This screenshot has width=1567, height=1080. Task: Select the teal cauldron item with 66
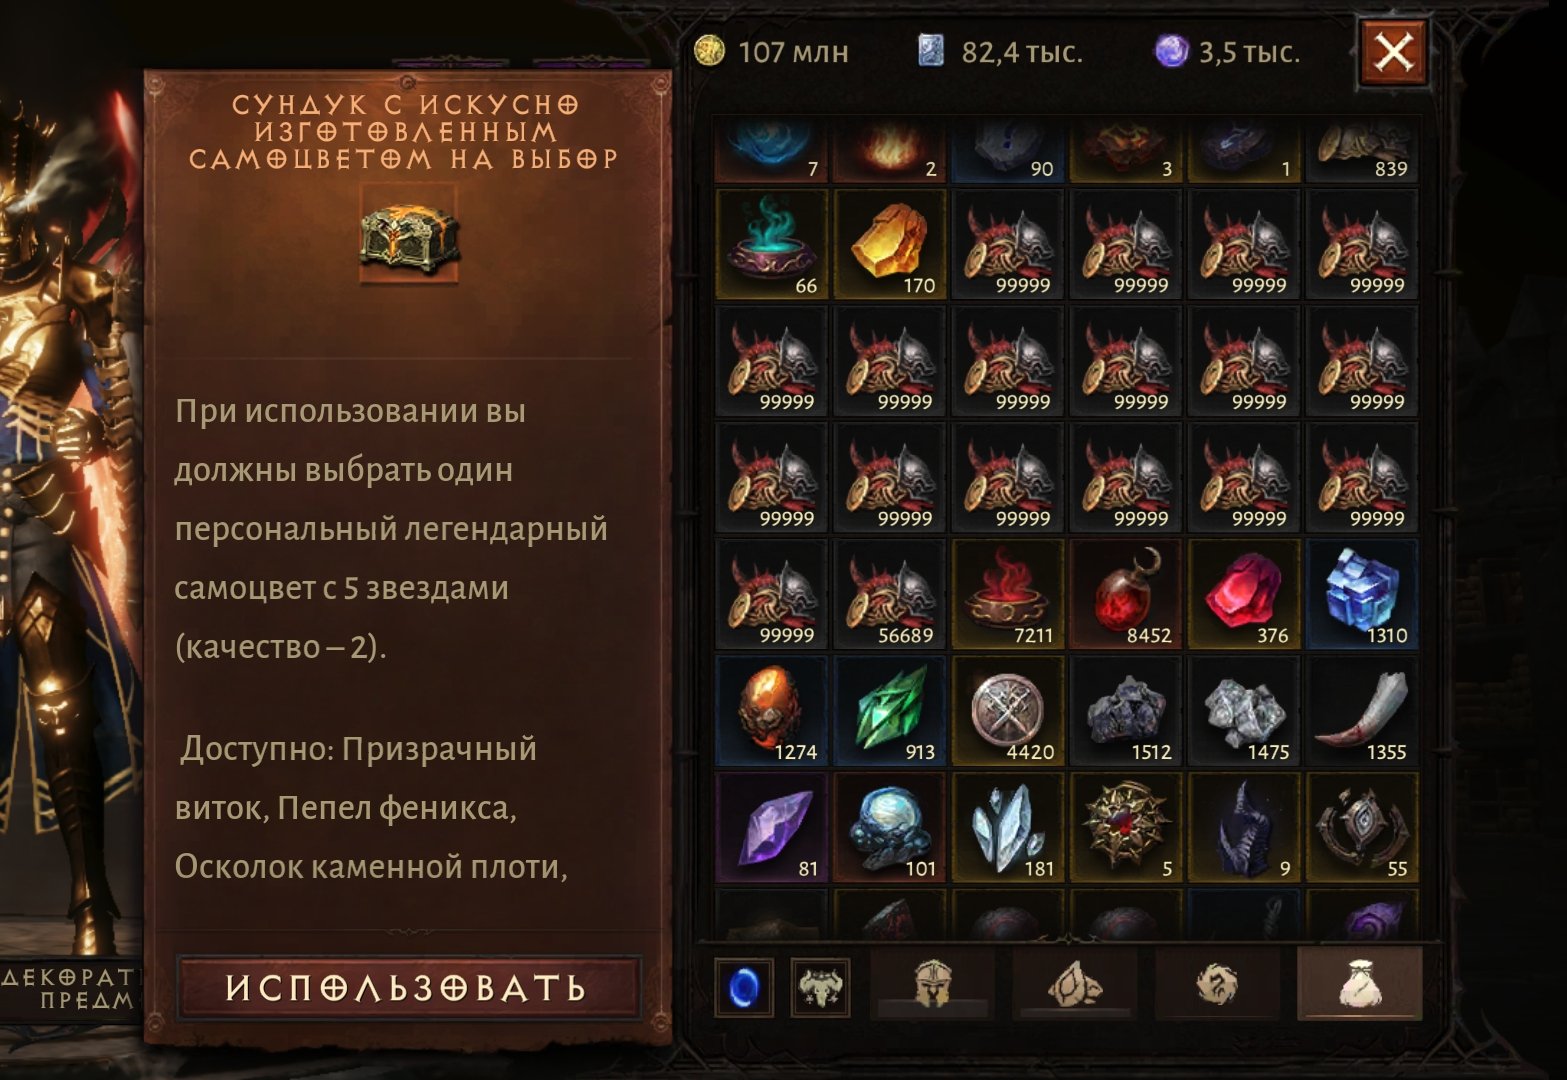pos(772,245)
